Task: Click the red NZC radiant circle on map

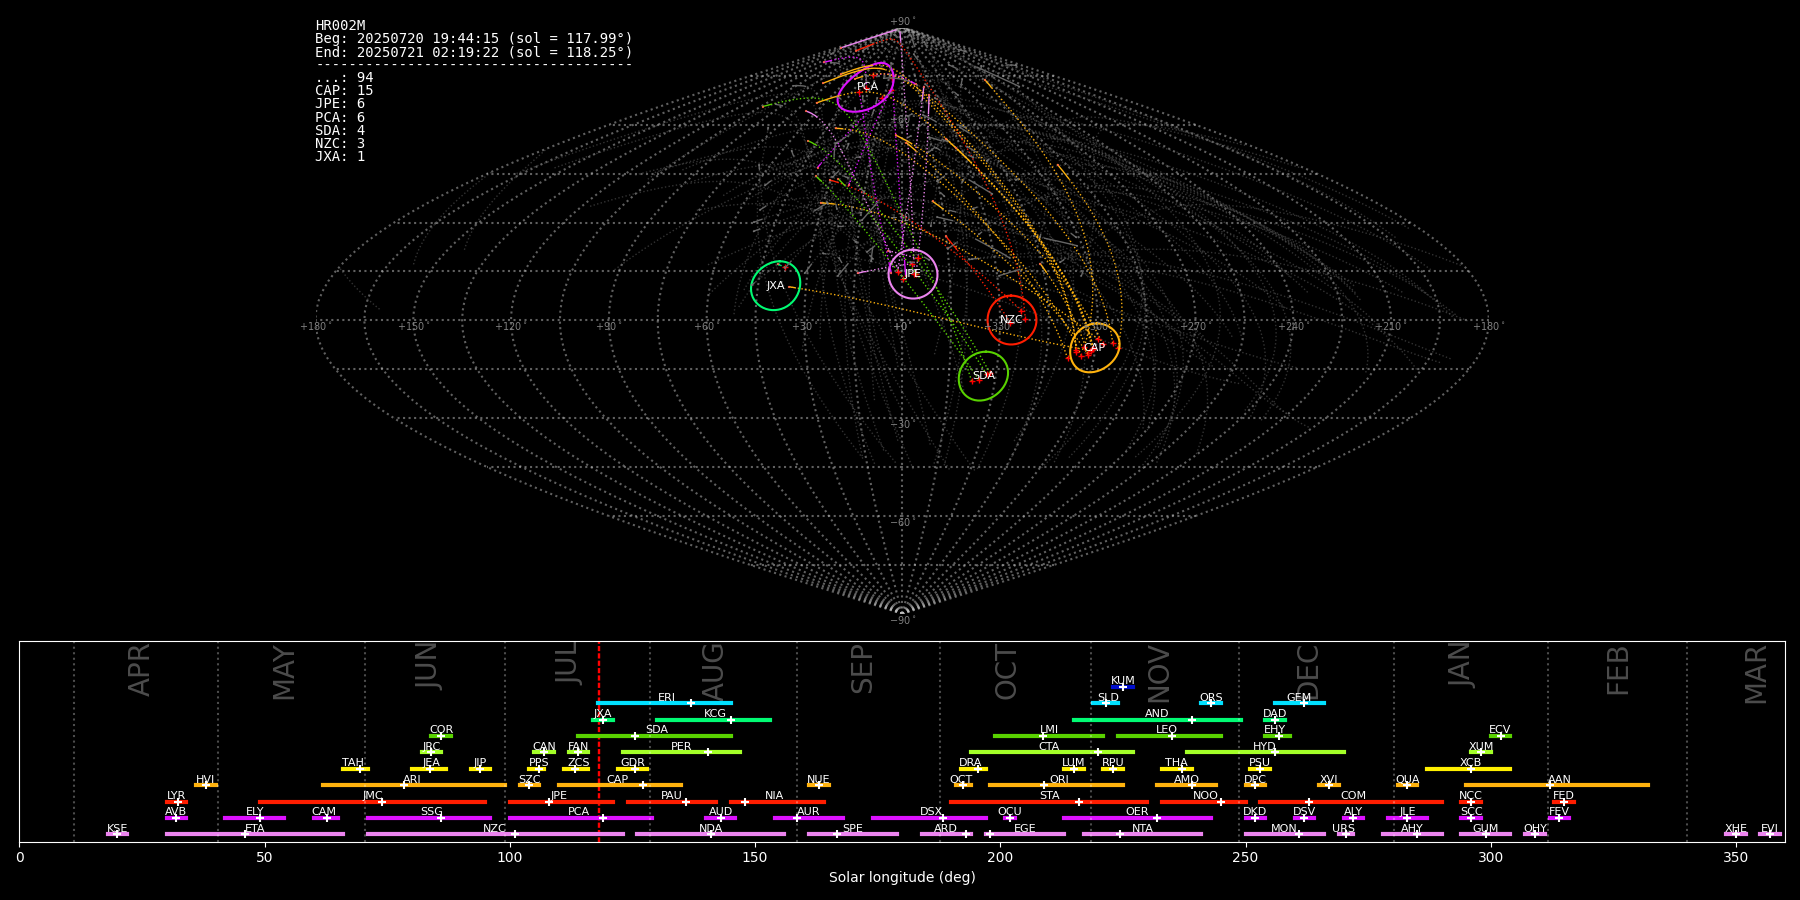Action: point(1012,320)
